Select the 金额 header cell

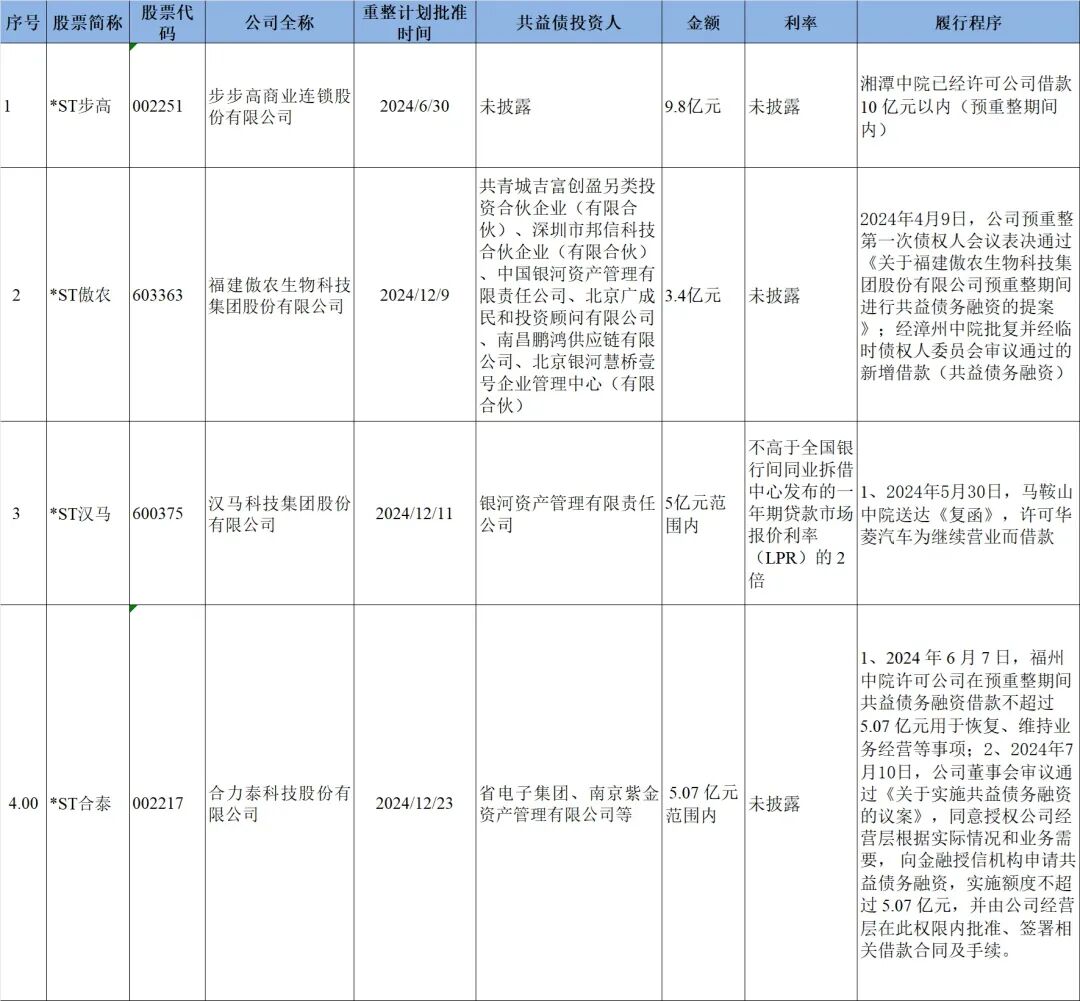pos(703,22)
